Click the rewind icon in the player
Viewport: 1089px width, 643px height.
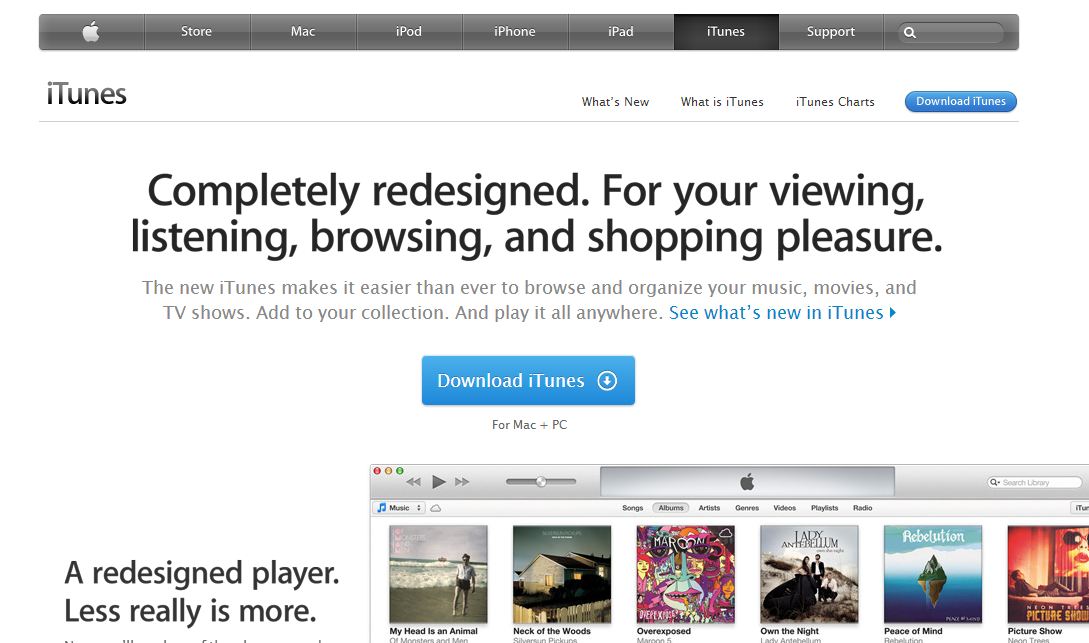click(x=414, y=482)
